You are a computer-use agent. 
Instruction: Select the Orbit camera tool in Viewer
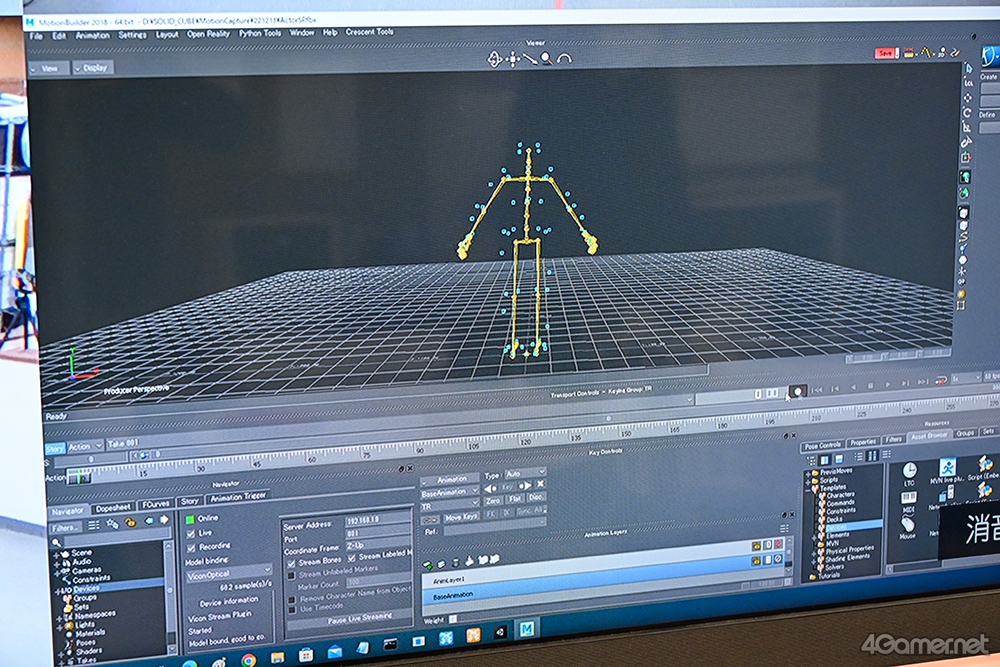click(x=495, y=59)
